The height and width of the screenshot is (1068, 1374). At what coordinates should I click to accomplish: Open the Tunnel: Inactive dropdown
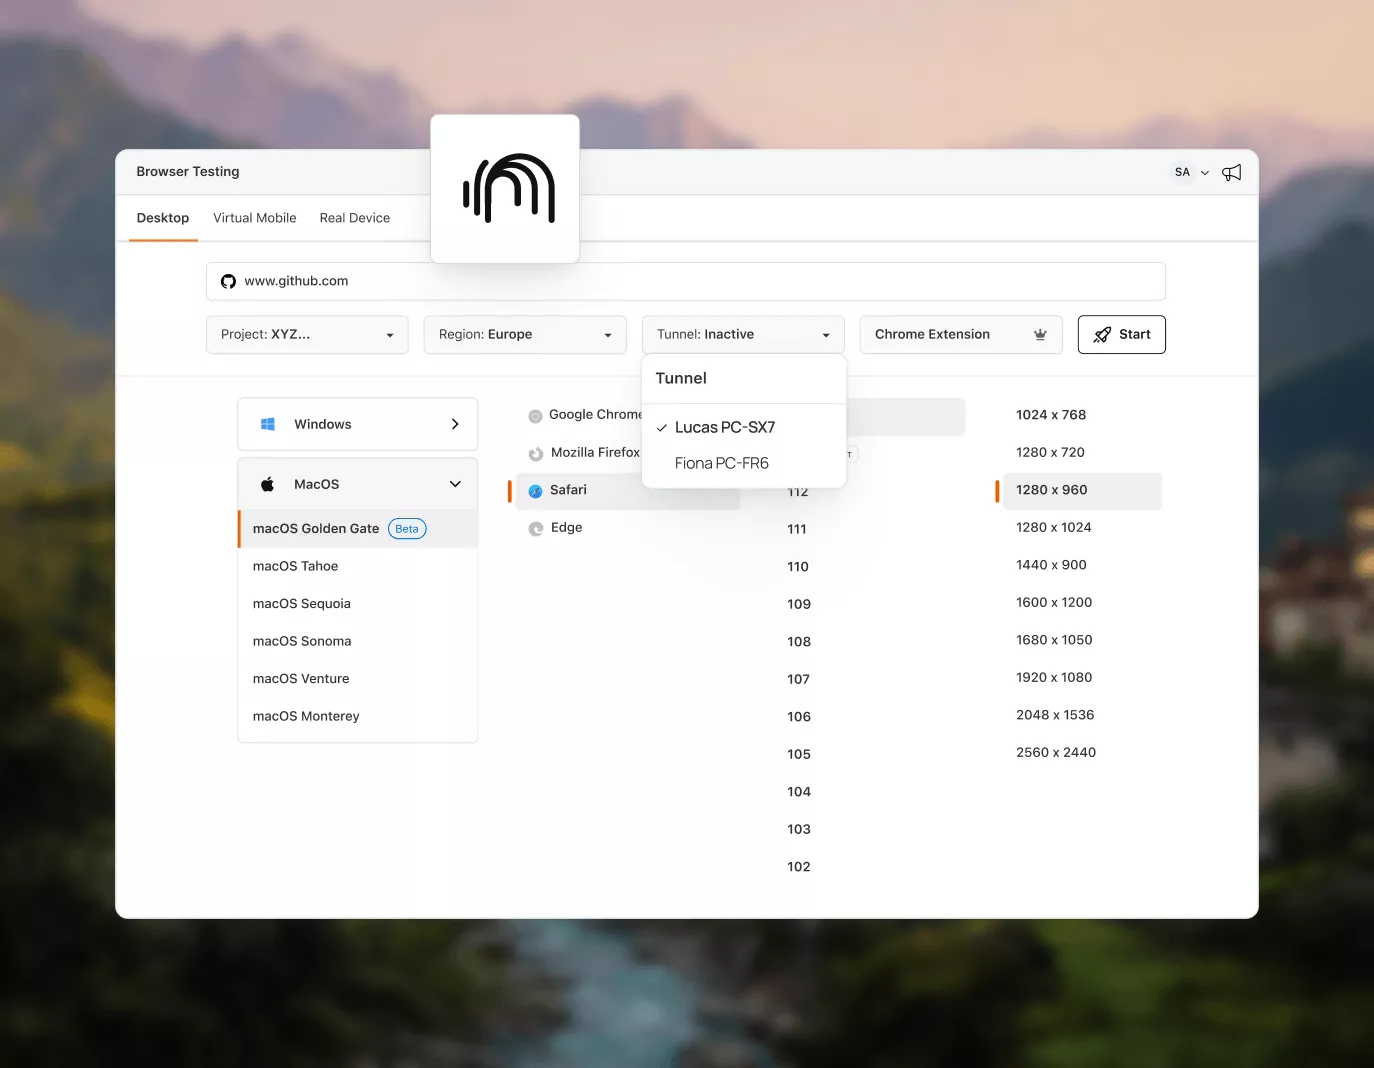coord(743,334)
